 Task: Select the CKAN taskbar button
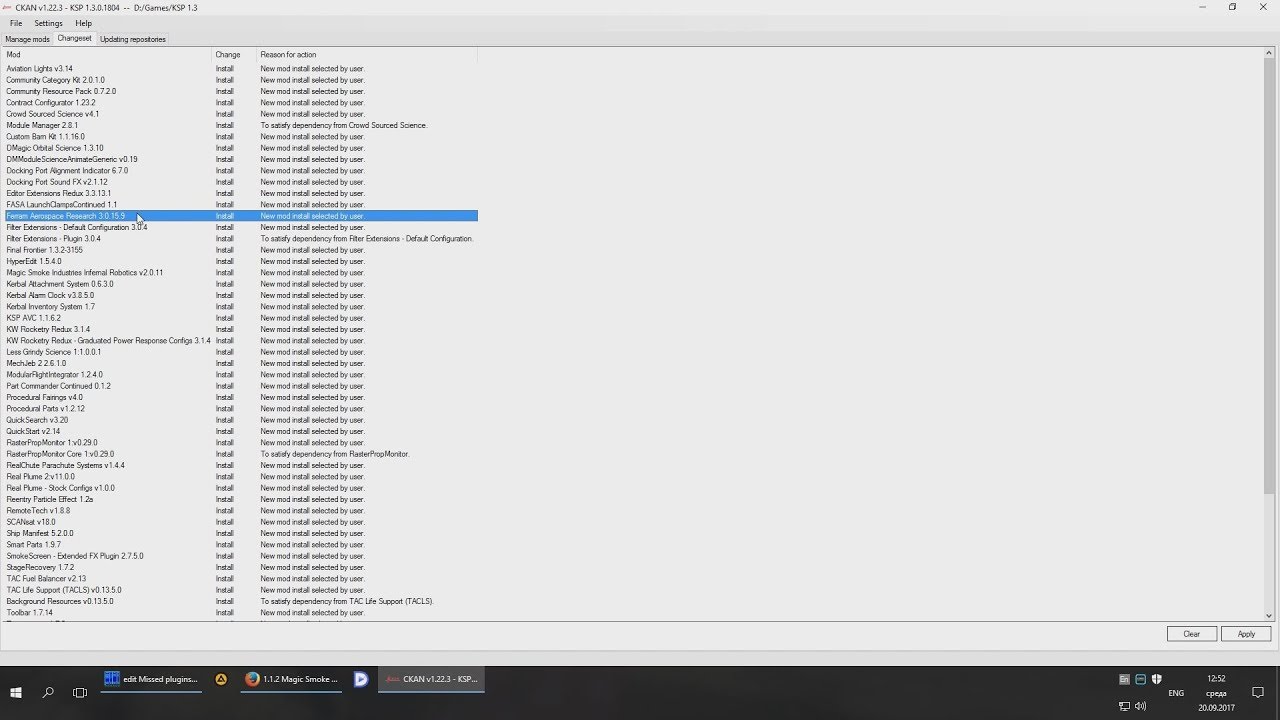coord(431,679)
